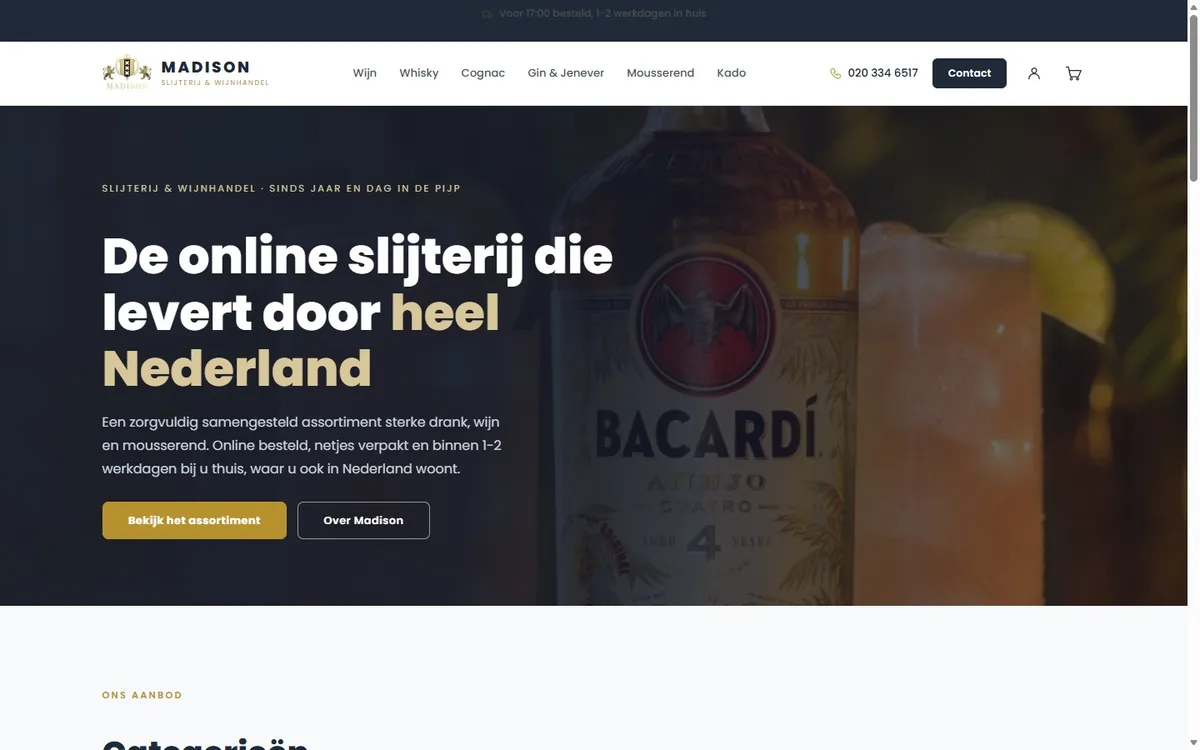Open the Gin & Jenever menu item
1200x750 pixels.
566,73
